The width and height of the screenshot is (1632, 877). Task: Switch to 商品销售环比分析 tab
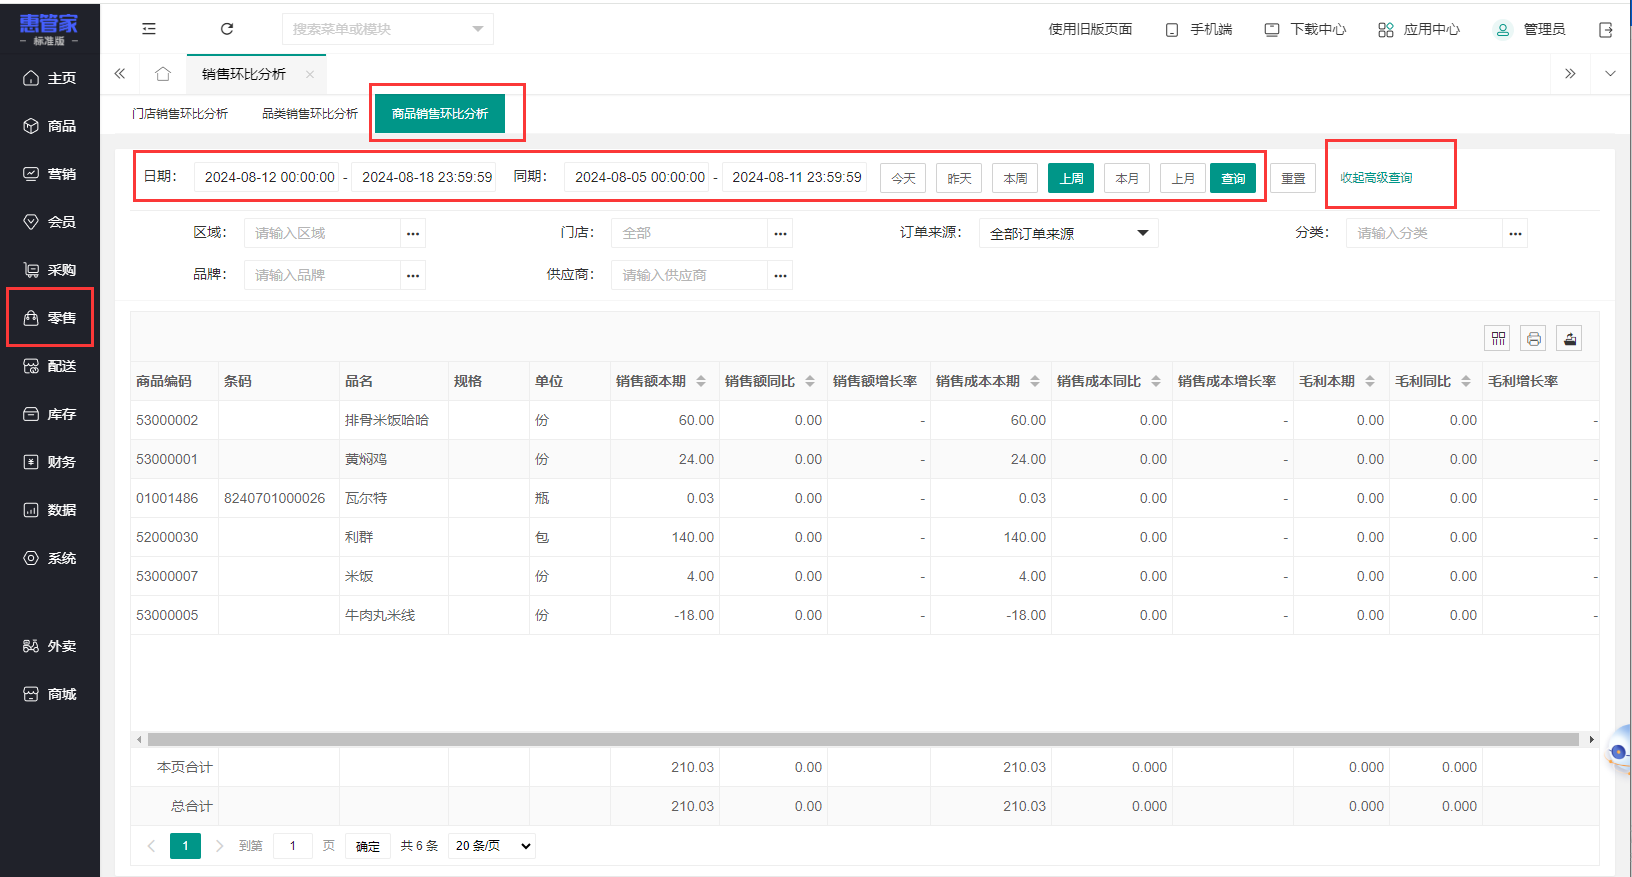[440, 114]
